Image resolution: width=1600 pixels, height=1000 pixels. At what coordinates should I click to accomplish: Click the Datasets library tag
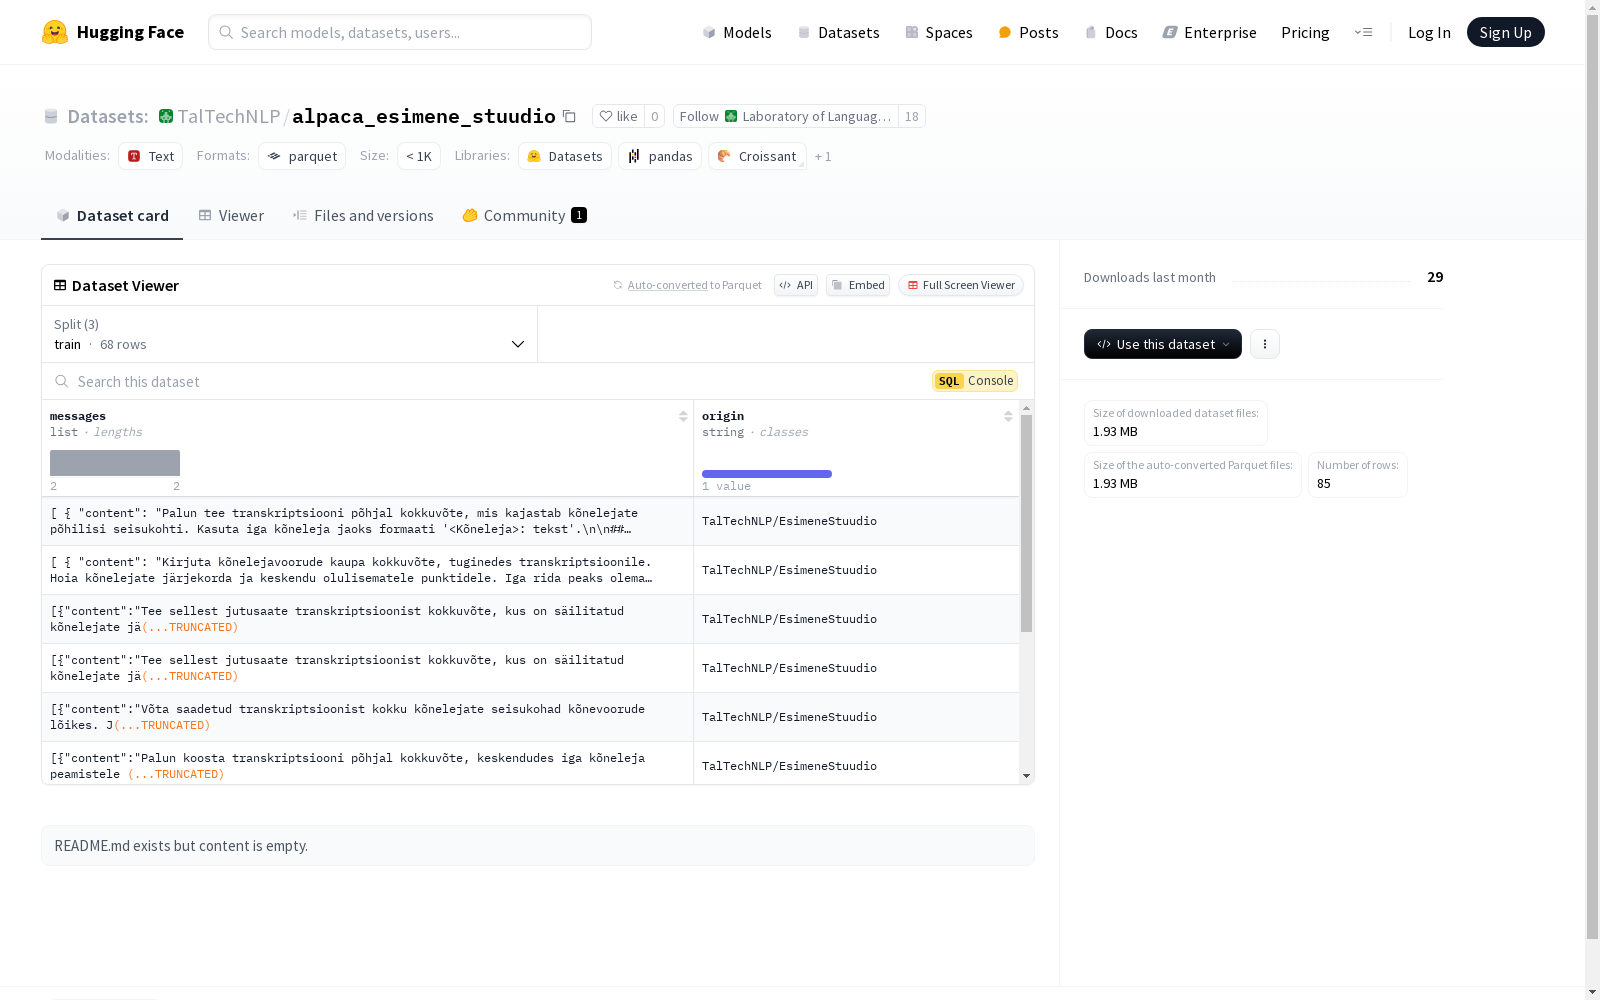click(565, 156)
